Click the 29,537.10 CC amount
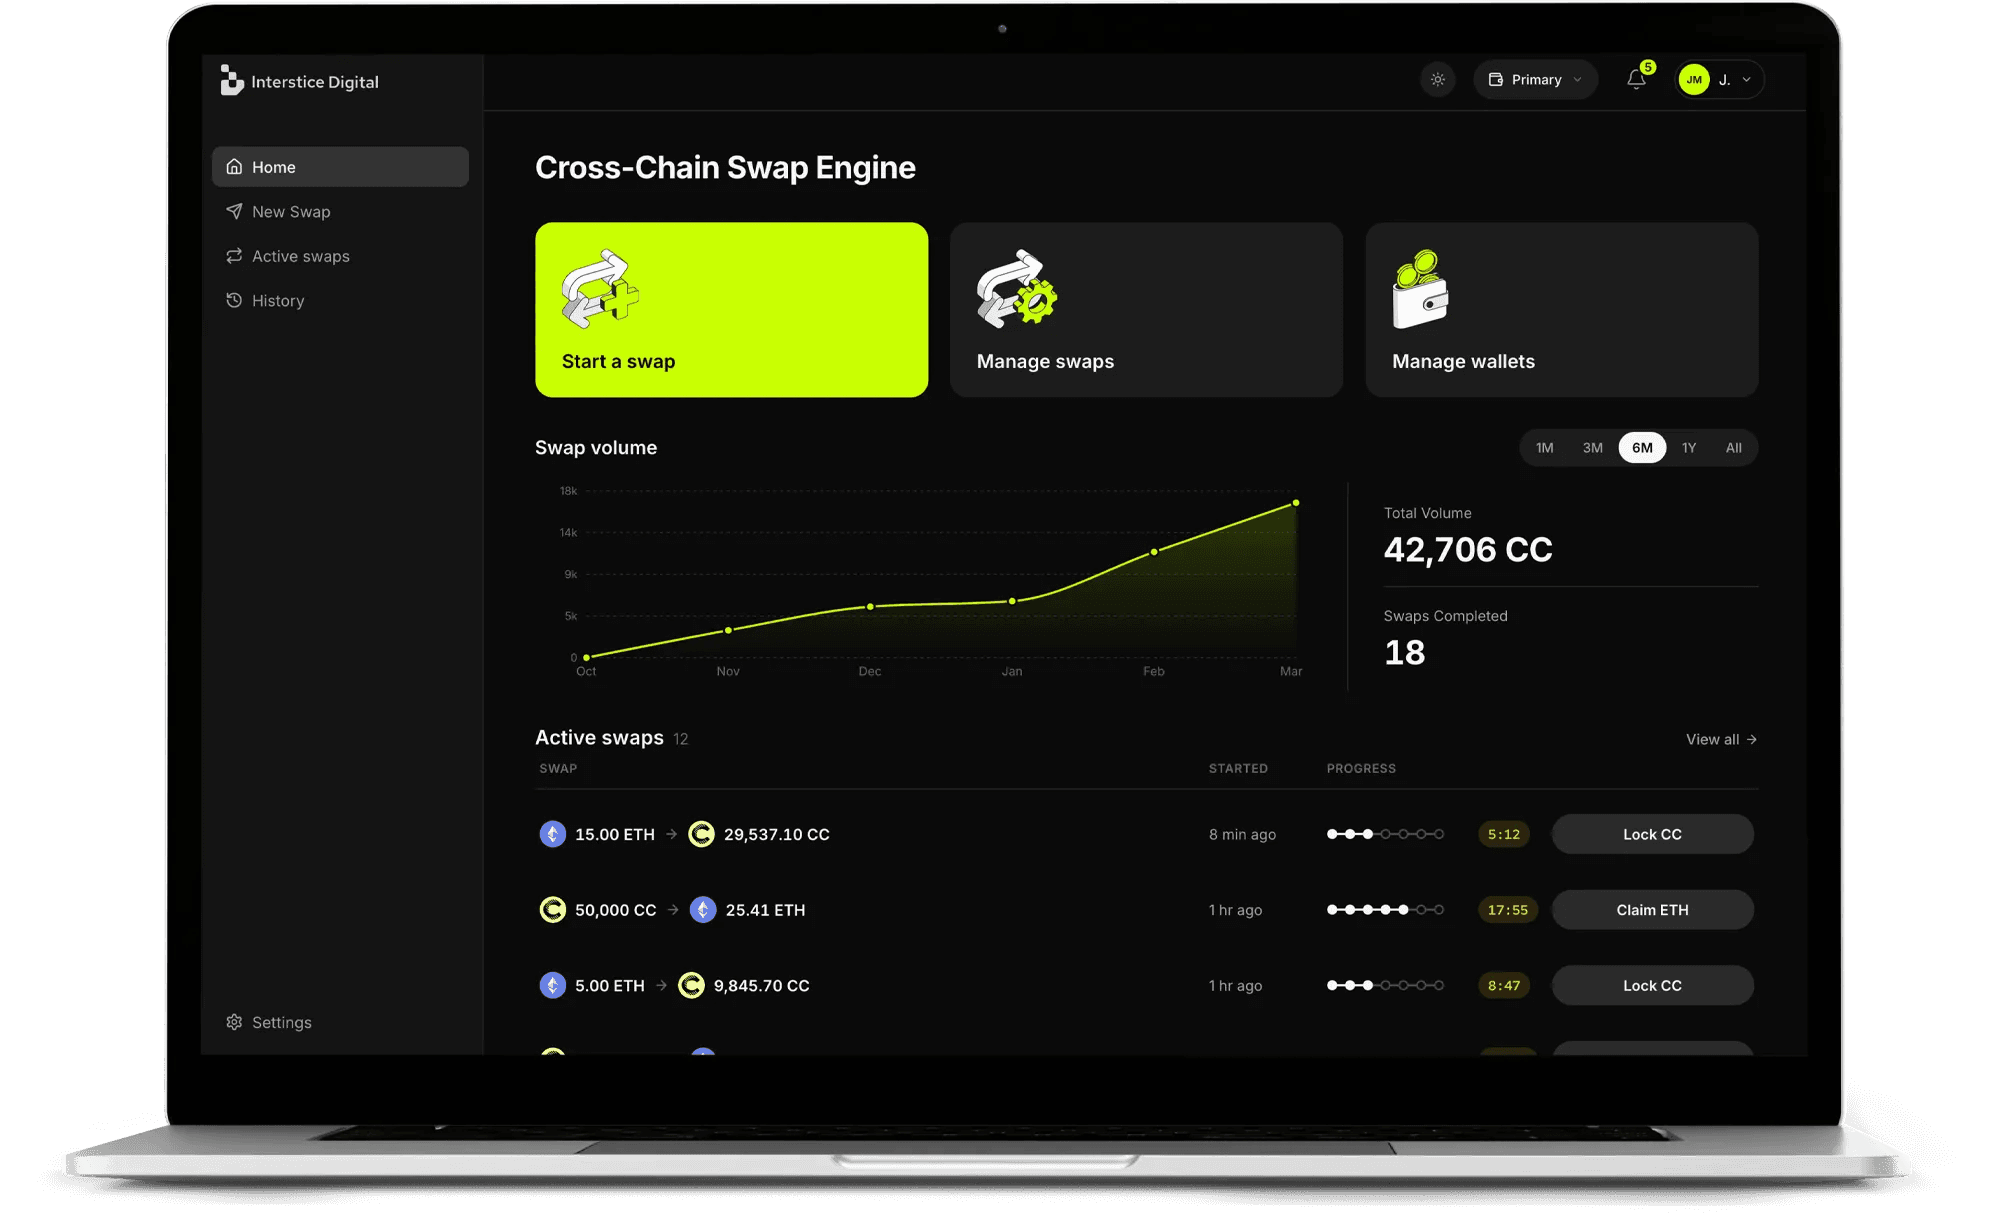The height and width of the screenshot is (1217, 2000). tap(777, 834)
